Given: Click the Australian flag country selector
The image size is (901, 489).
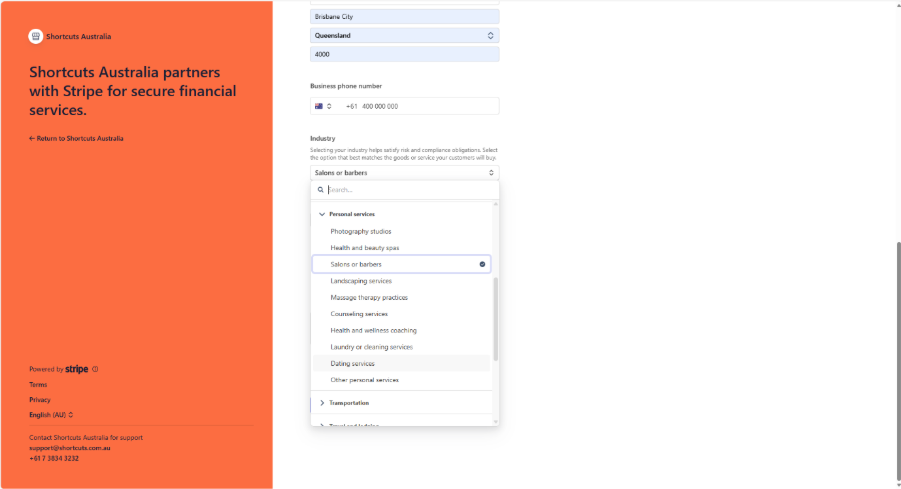Looking at the screenshot, I should tap(323, 106).
